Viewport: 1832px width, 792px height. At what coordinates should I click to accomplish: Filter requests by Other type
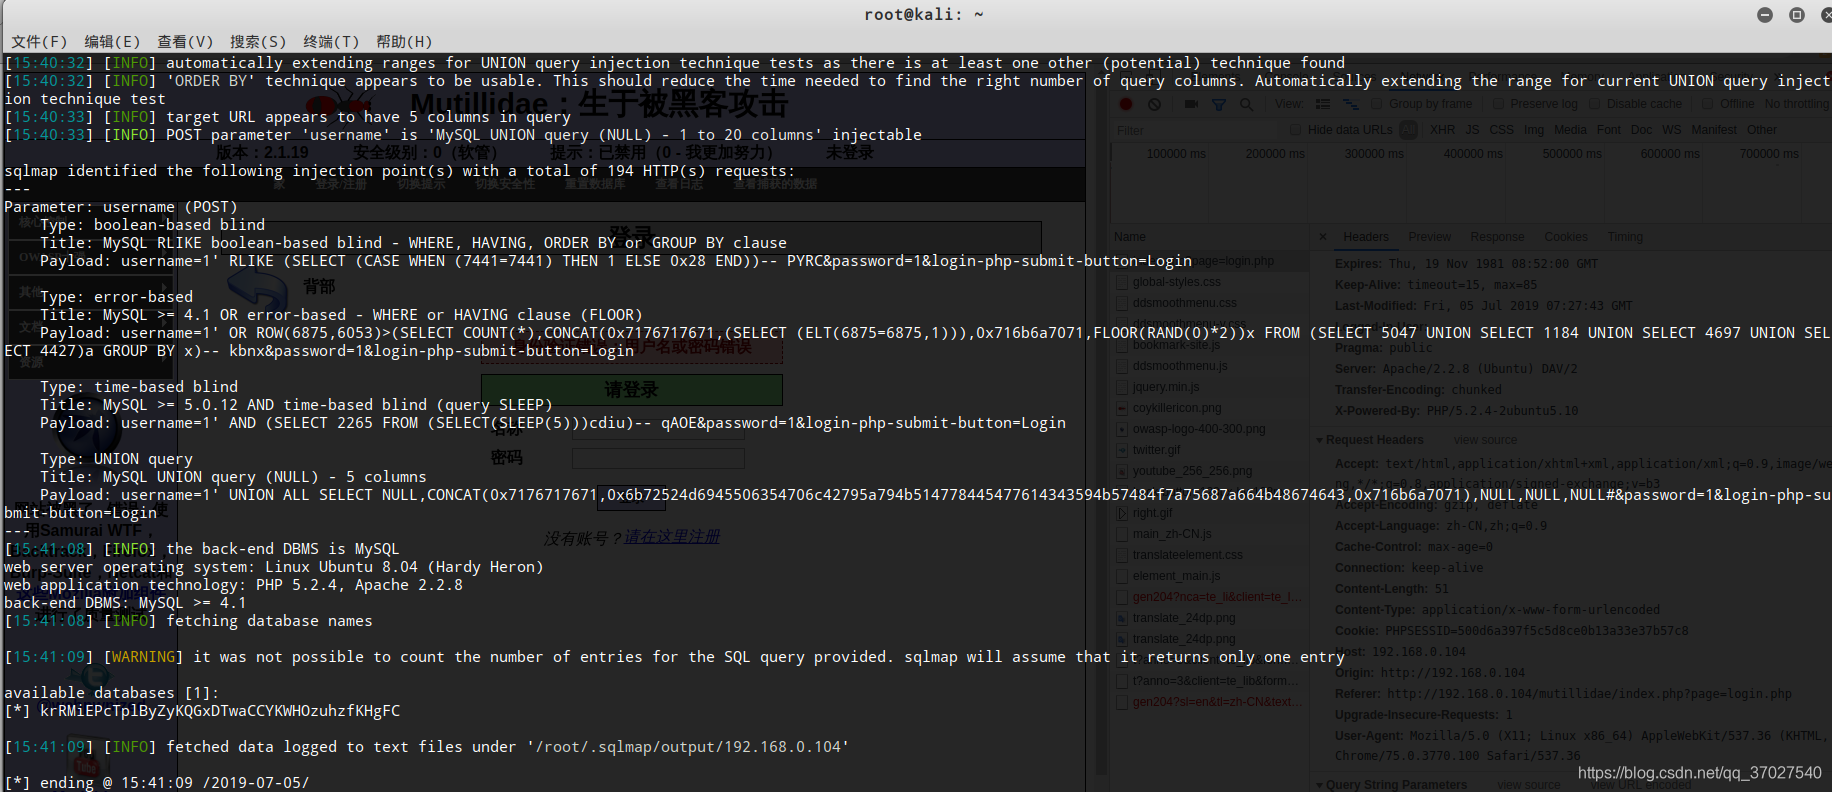pos(1762,130)
